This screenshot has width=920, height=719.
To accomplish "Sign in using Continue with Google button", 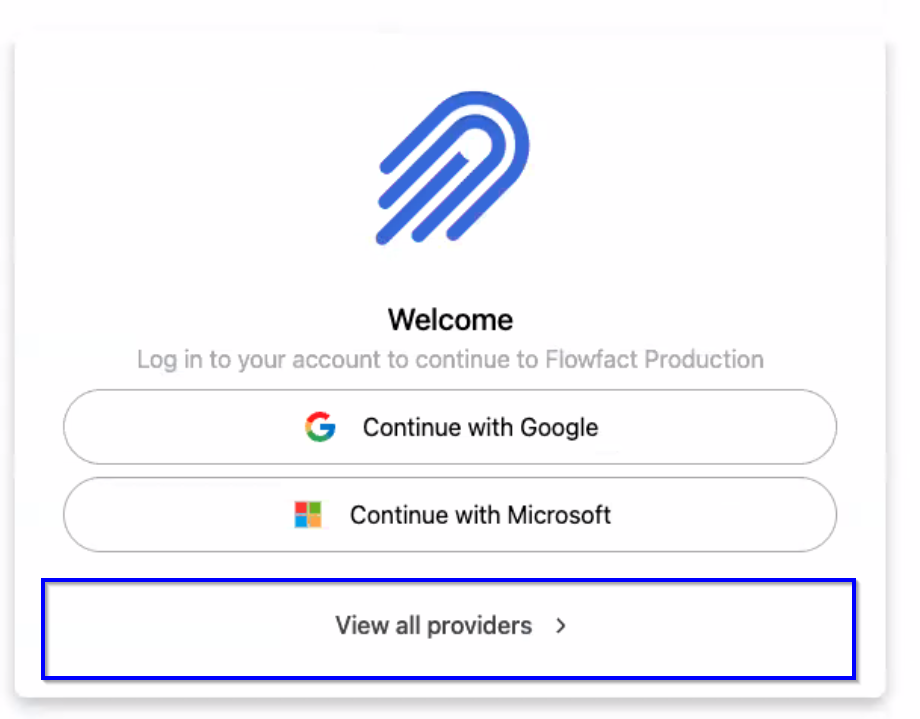I will coord(450,427).
